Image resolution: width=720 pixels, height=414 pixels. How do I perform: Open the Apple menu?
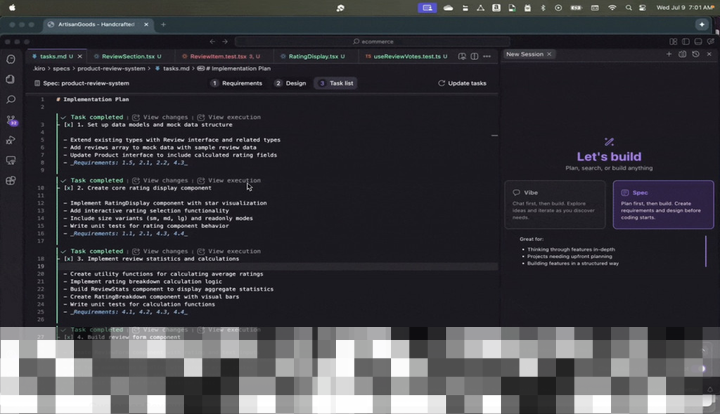12,8
